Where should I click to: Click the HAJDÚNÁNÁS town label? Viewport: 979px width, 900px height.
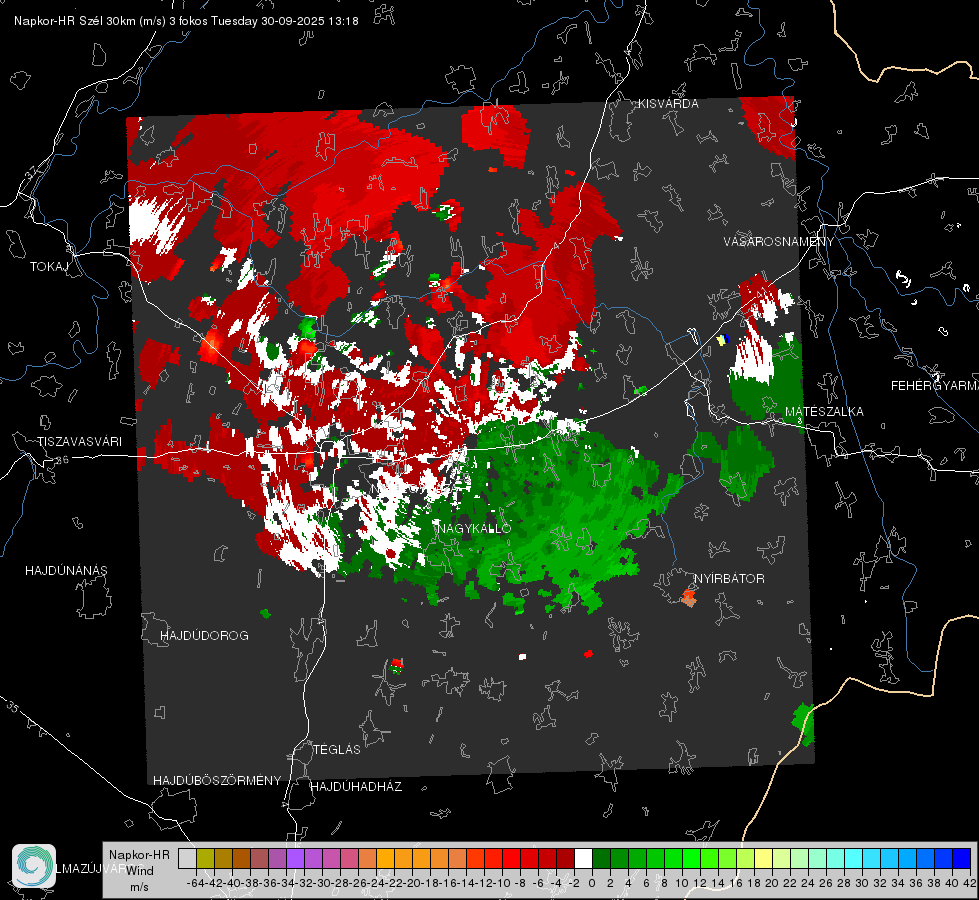(x=66, y=571)
